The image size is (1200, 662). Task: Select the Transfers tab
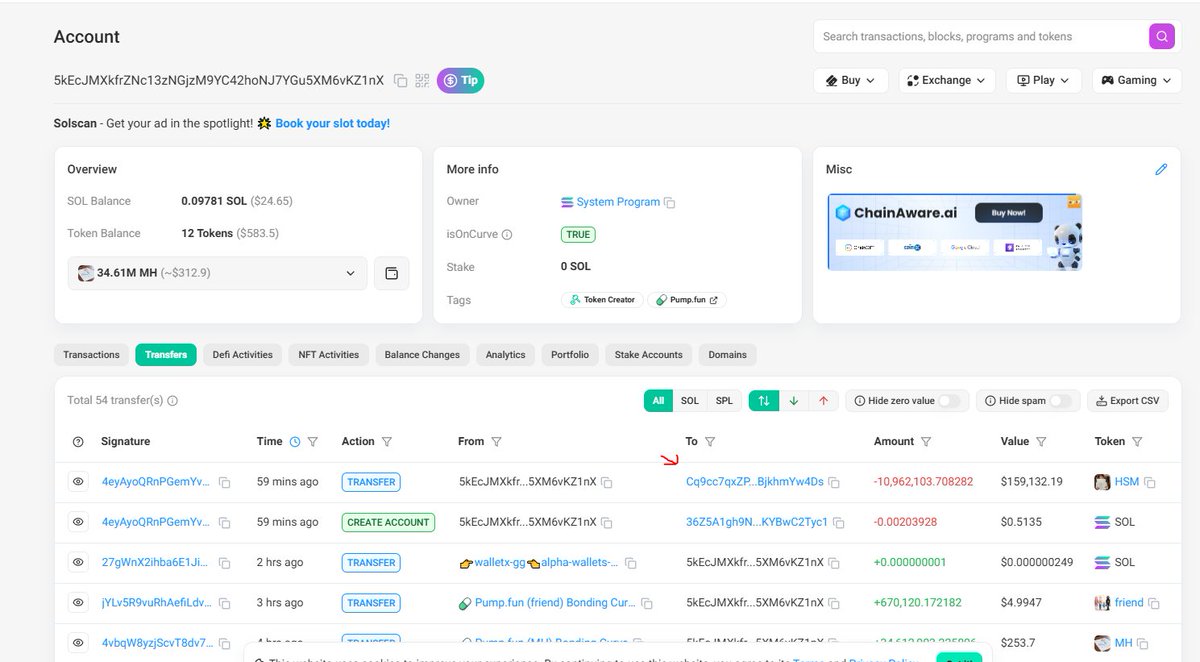(x=166, y=355)
